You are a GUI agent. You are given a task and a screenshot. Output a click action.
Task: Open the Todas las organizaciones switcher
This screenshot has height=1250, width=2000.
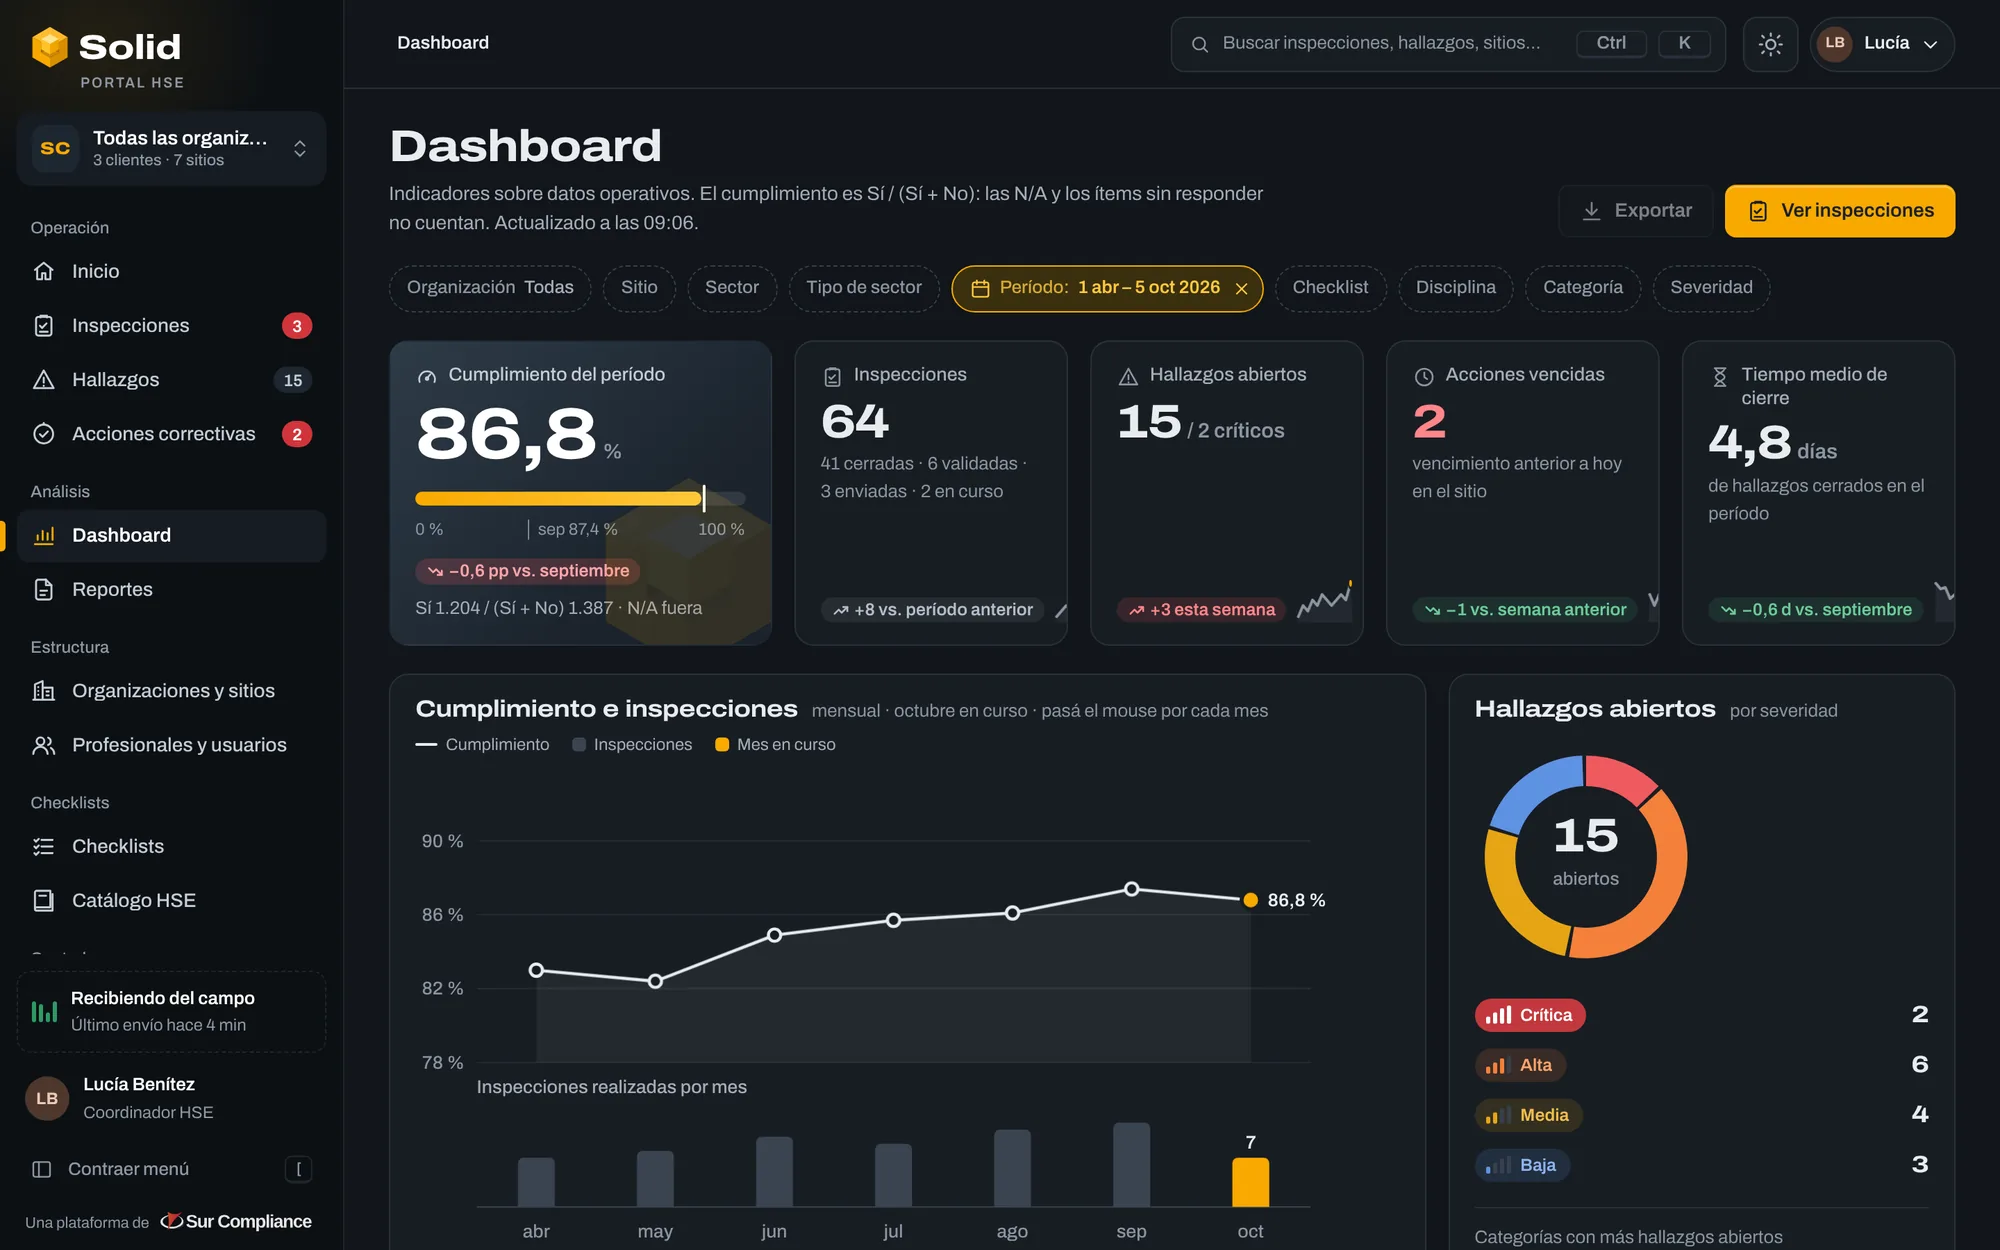pos(171,148)
